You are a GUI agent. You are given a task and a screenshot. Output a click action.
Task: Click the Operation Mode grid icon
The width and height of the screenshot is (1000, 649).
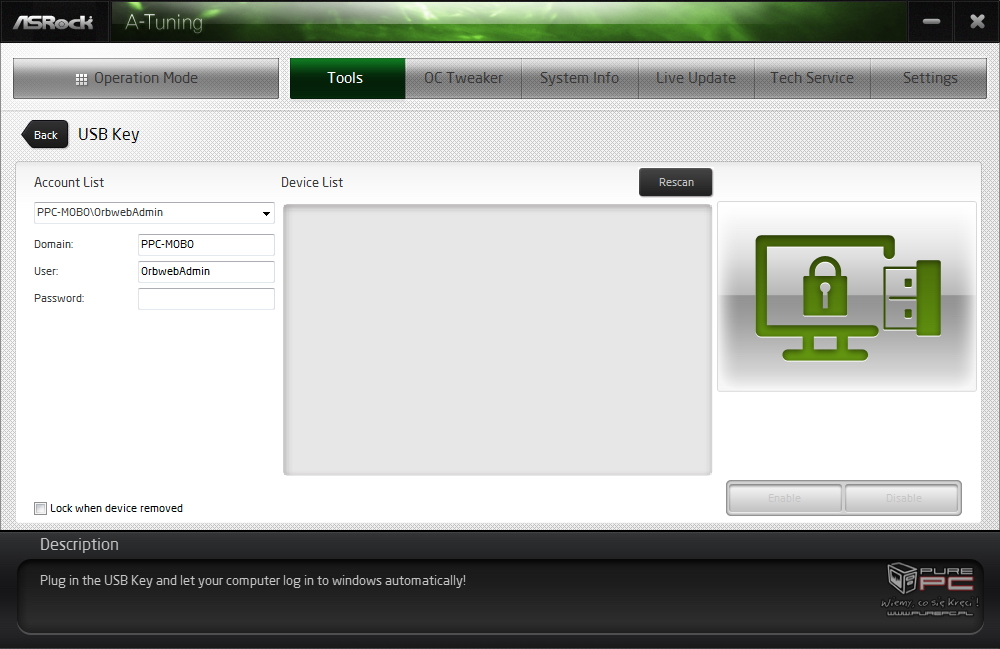[81, 79]
